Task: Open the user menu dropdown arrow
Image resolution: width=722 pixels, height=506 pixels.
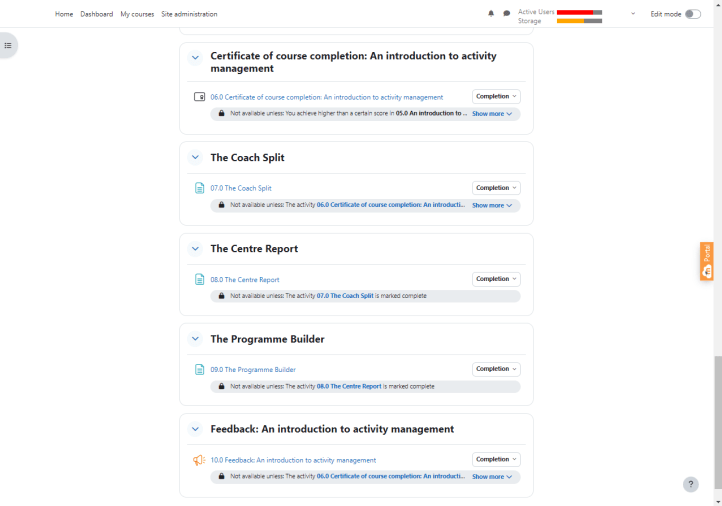Action: [633, 14]
